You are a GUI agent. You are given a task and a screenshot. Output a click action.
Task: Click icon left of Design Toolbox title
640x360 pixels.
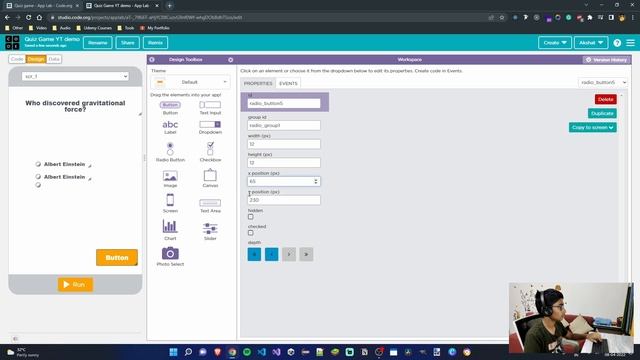click(152, 60)
